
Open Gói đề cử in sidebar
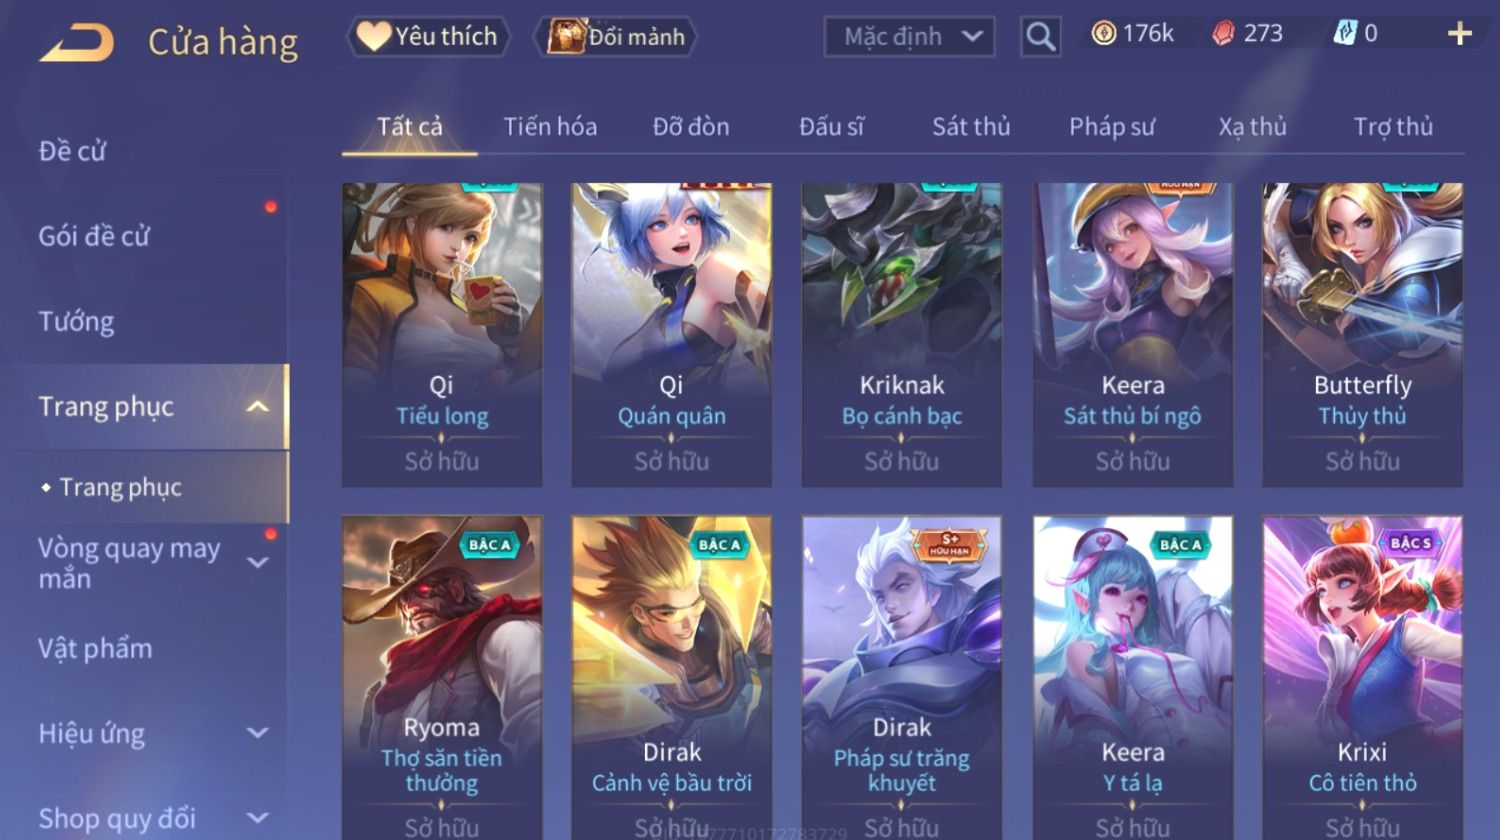tap(94, 237)
